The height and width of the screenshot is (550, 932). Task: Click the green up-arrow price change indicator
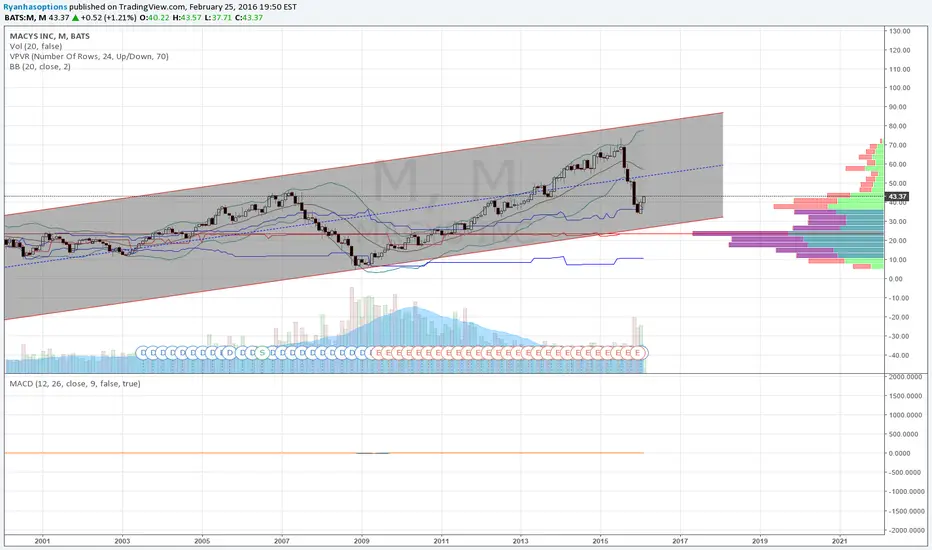coord(75,17)
